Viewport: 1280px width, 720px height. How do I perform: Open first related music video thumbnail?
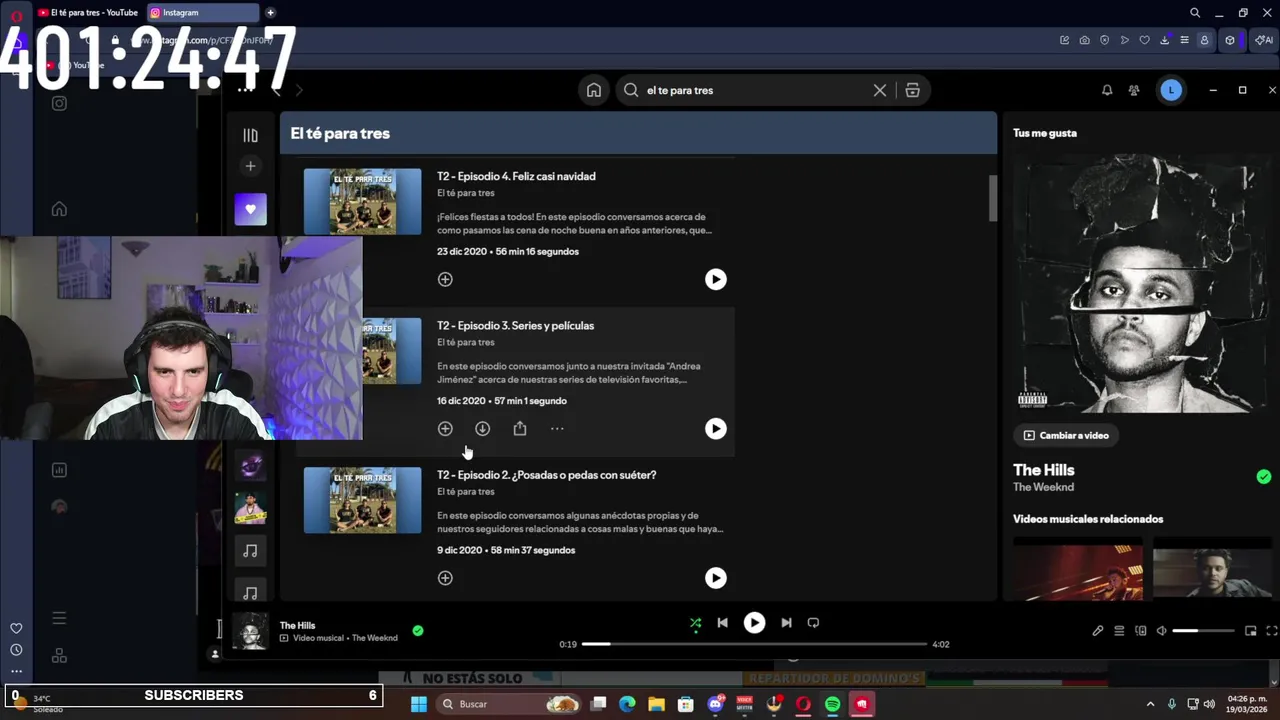(x=1078, y=568)
